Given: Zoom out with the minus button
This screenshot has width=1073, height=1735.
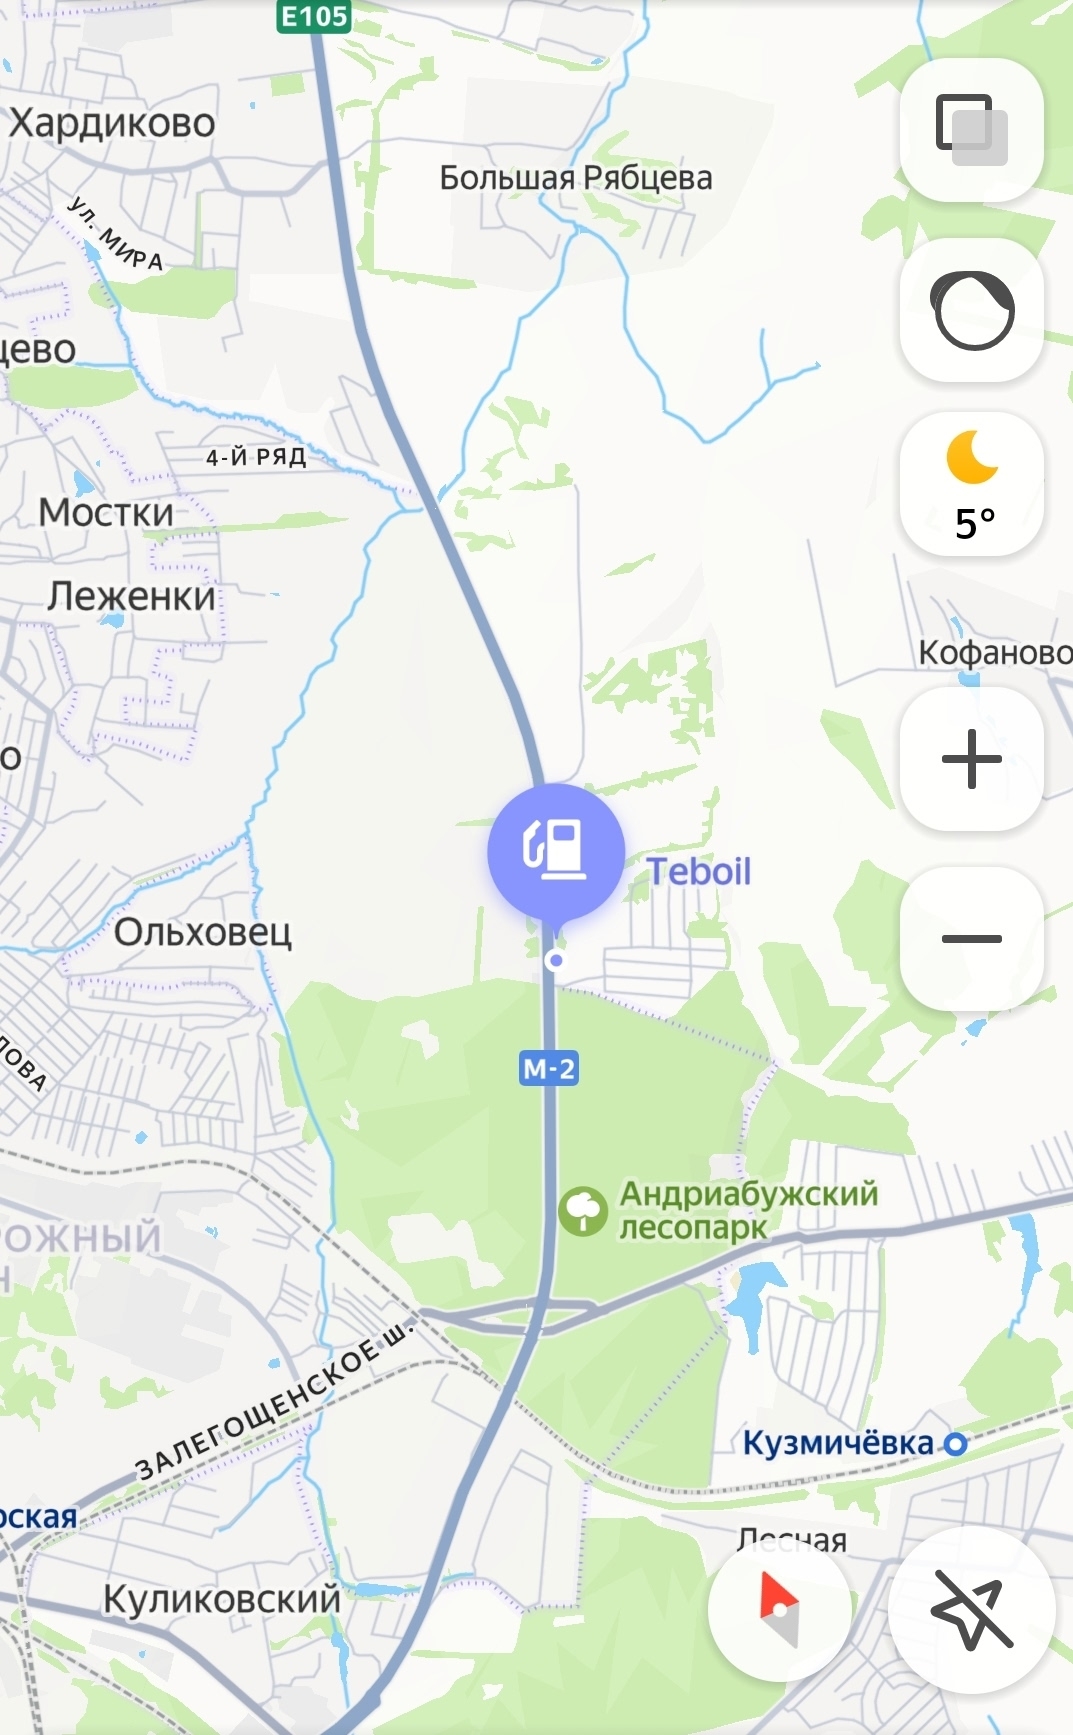Looking at the screenshot, I should pos(972,939).
